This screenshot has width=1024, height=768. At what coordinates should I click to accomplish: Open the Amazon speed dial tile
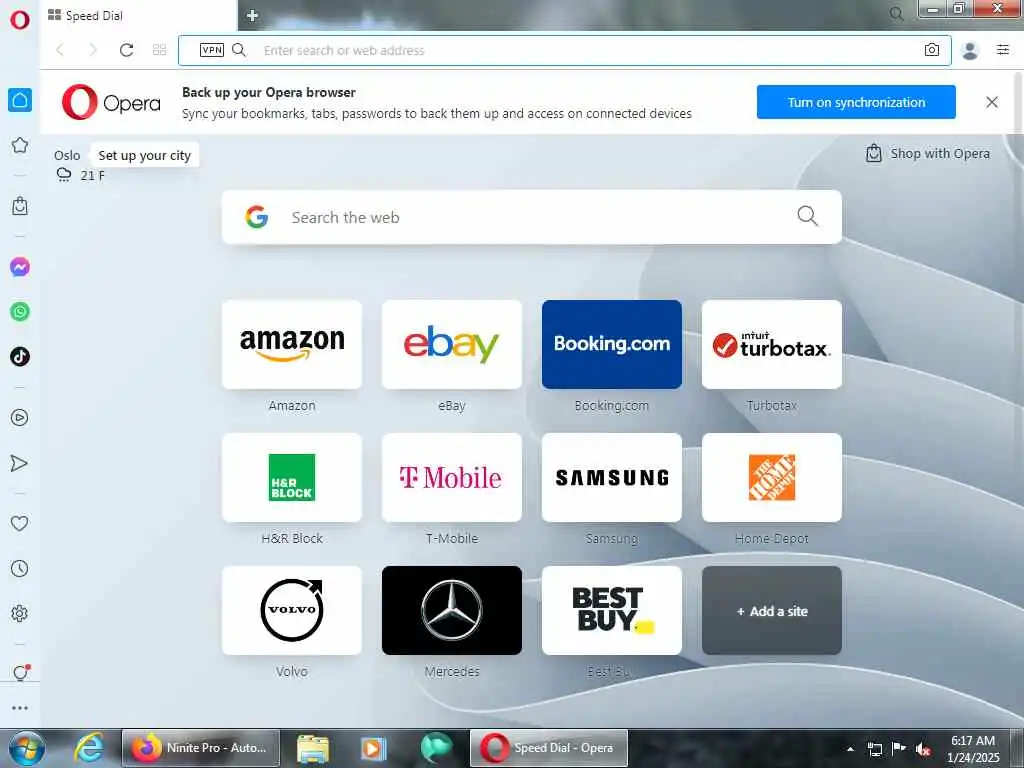(x=292, y=344)
